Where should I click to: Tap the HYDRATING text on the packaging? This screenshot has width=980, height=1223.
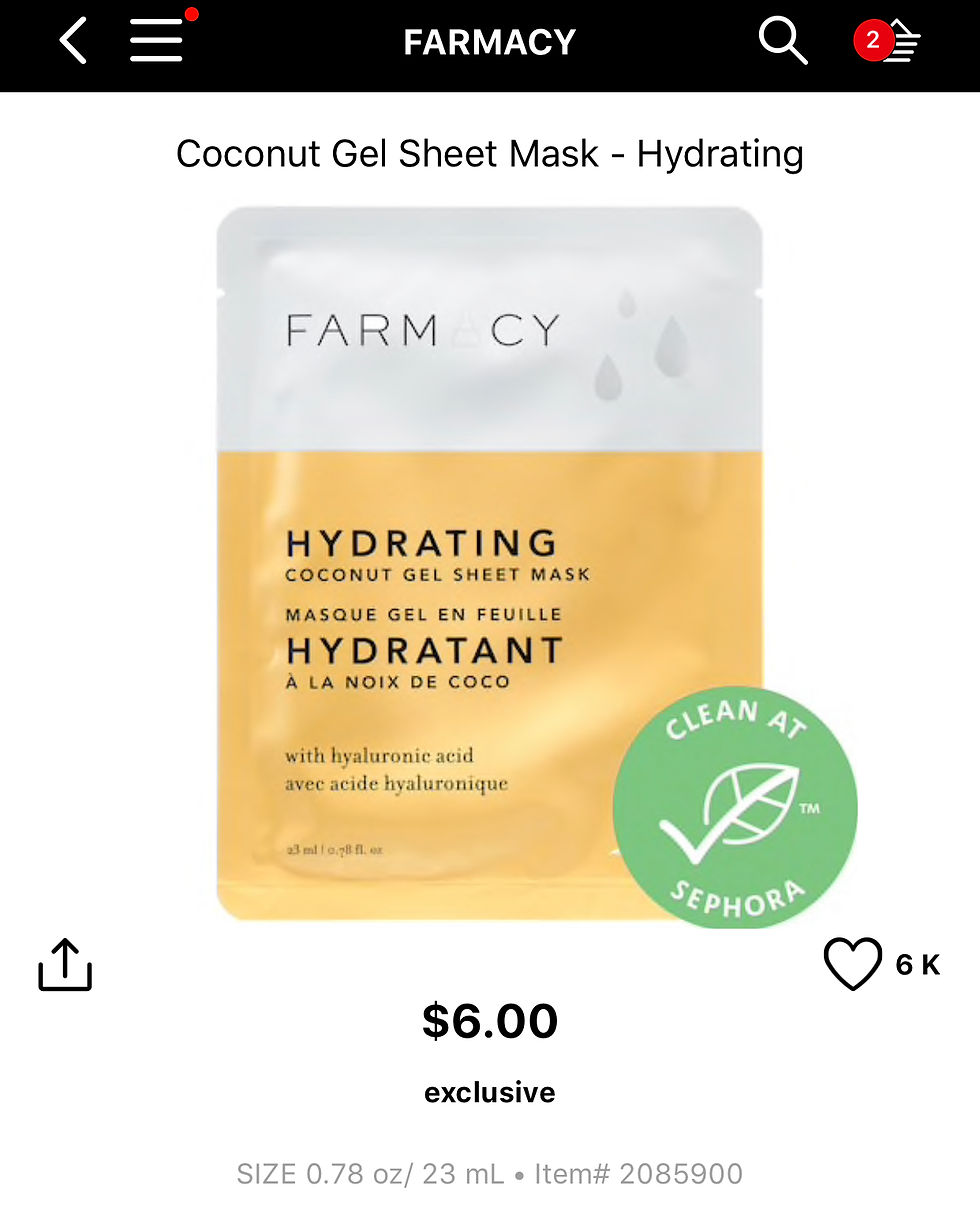(421, 543)
